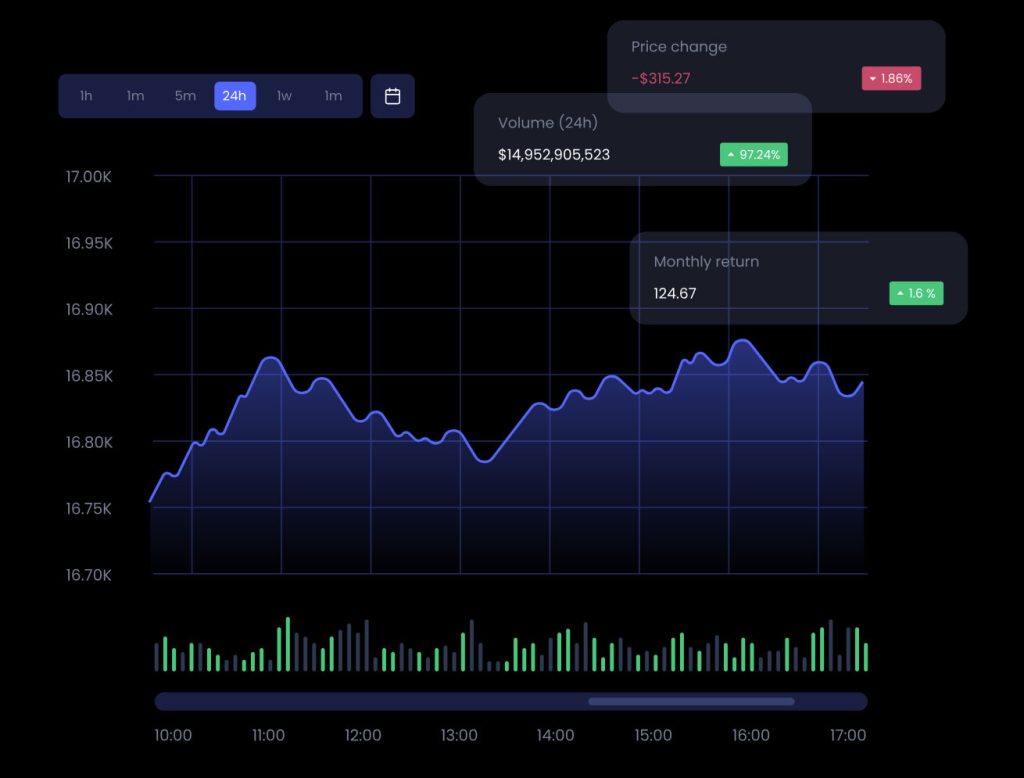Click the green up-arrow 97.24% badge
The width and height of the screenshot is (1024, 778).
[753, 155]
